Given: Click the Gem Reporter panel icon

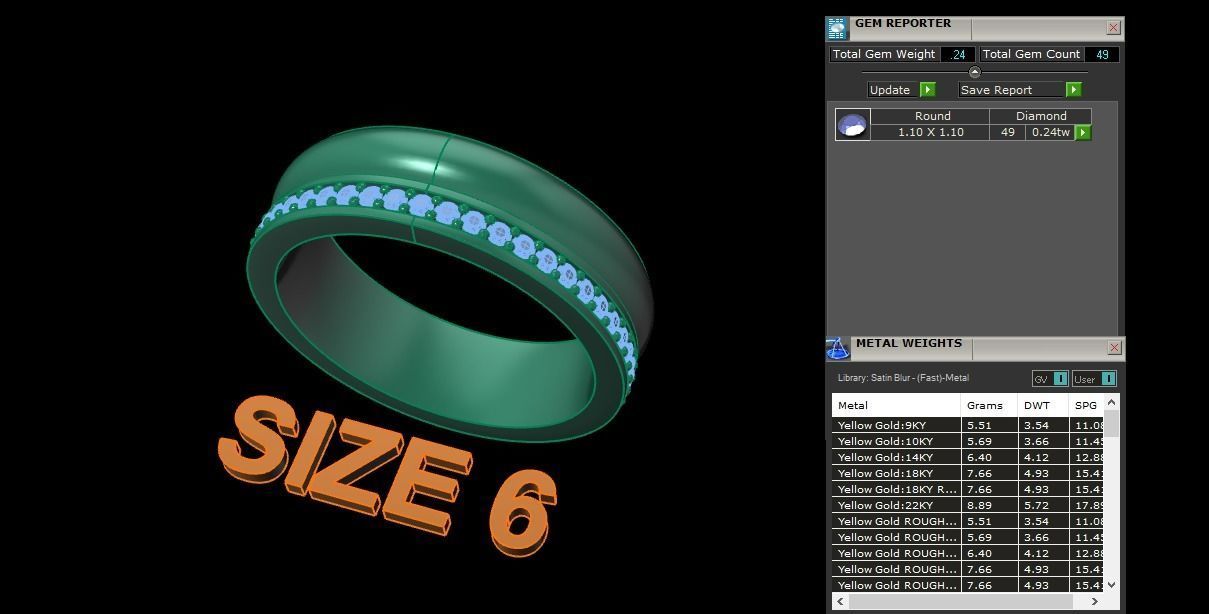Looking at the screenshot, I should click(x=836, y=28).
